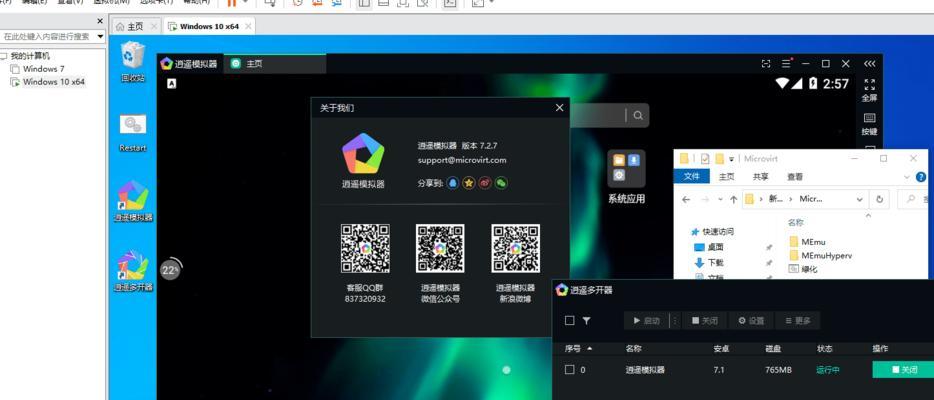The width and height of the screenshot is (934, 400).
Task: Click the emulator hamburger menu icon
Action: point(787,64)
